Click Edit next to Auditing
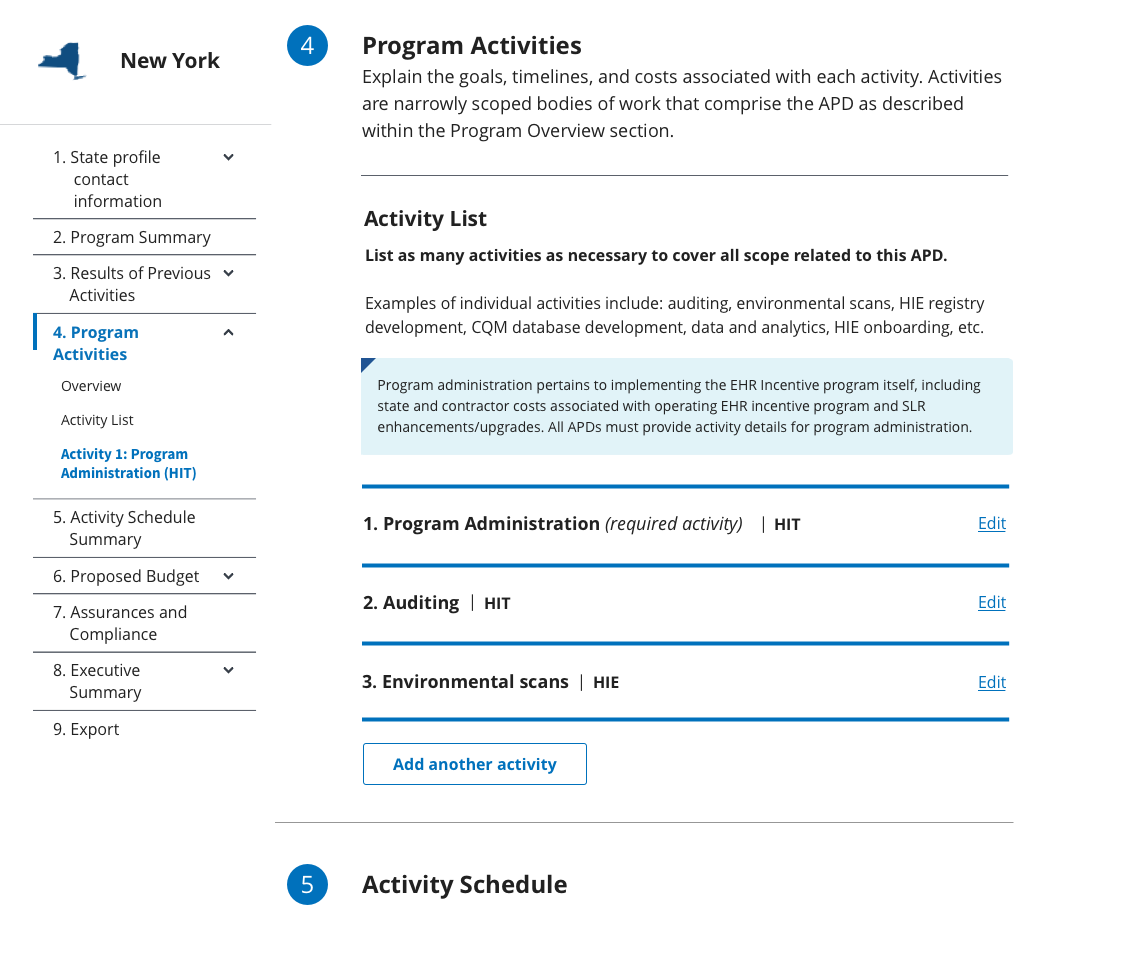 pos(991,602)
